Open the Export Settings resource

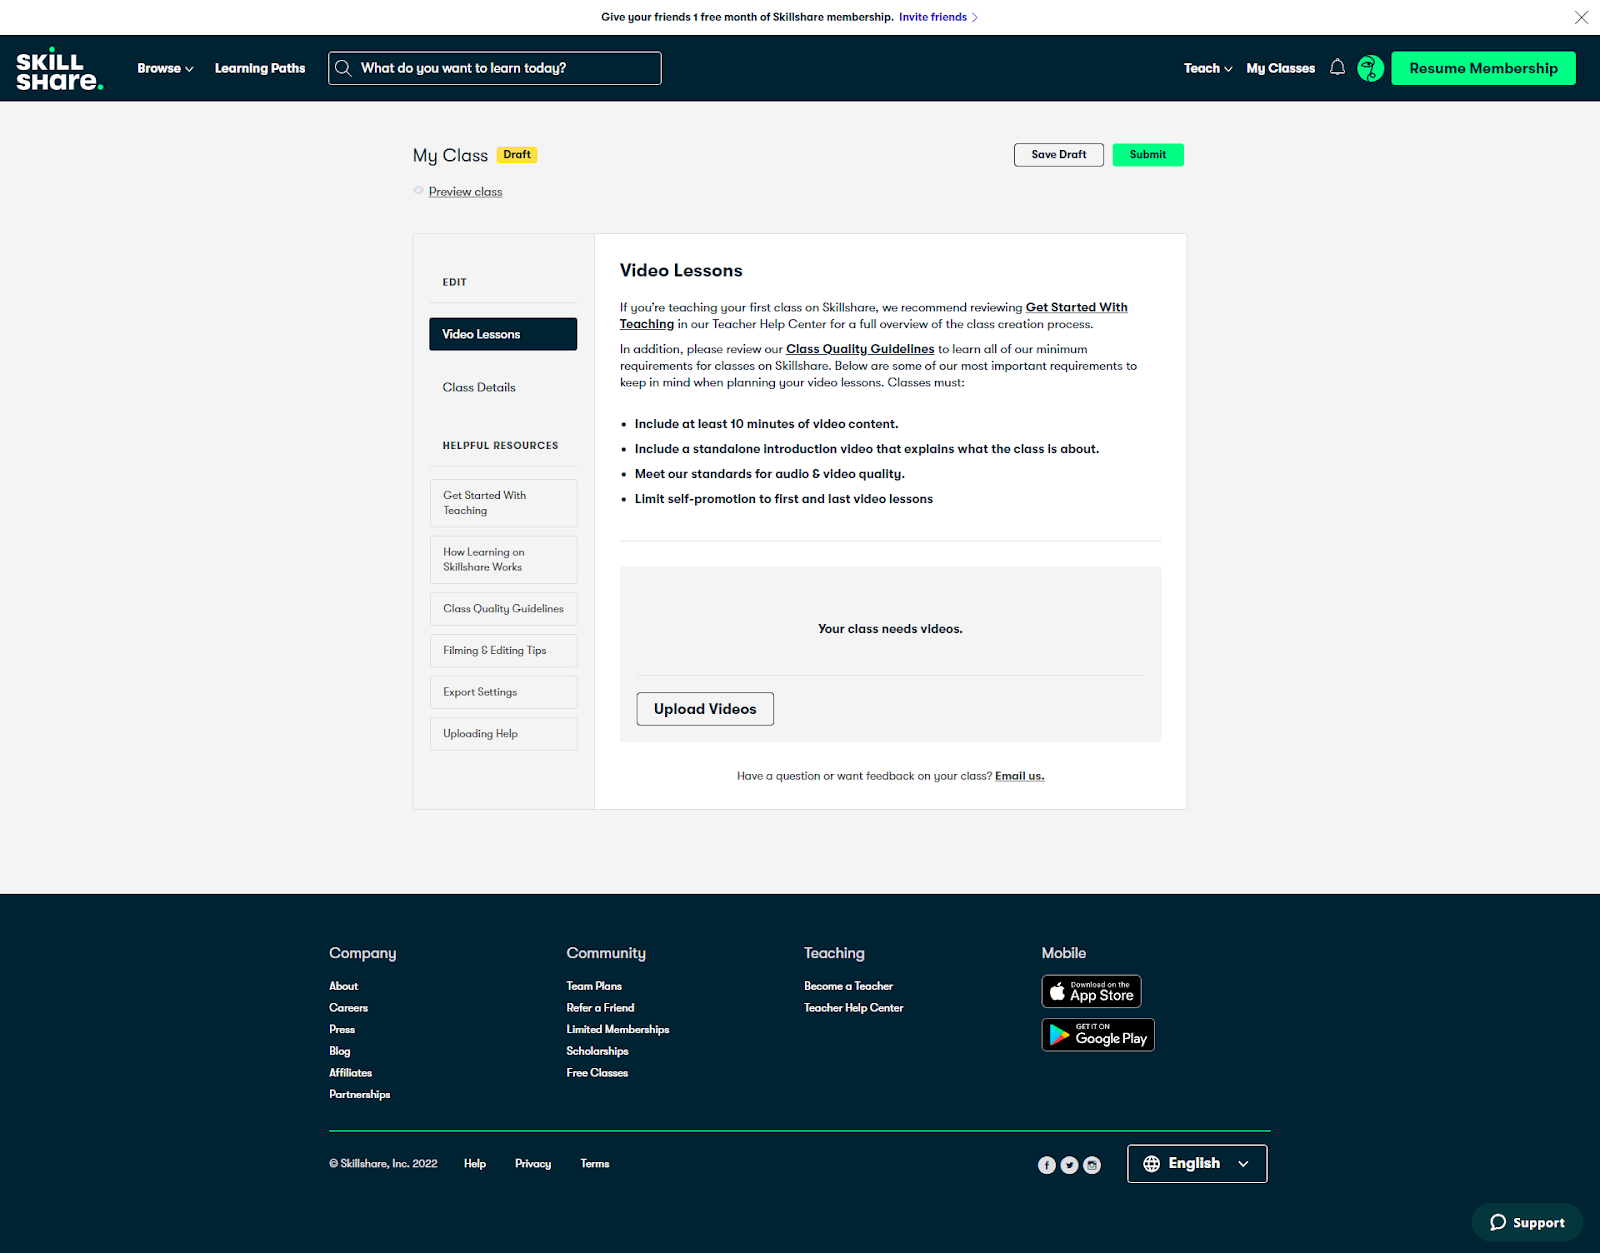point(503,692)
